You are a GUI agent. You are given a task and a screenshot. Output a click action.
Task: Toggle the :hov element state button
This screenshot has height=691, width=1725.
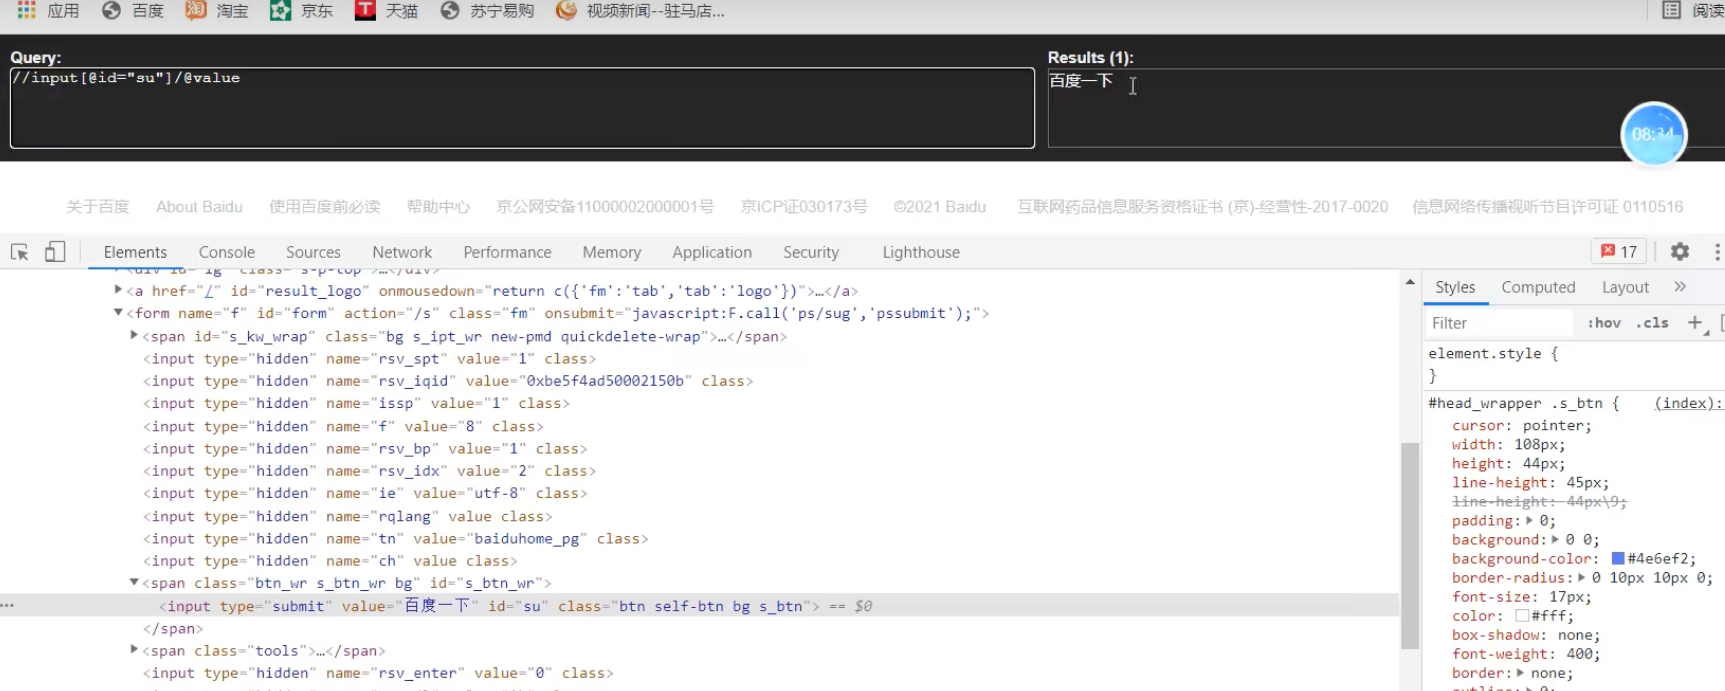1604,323
